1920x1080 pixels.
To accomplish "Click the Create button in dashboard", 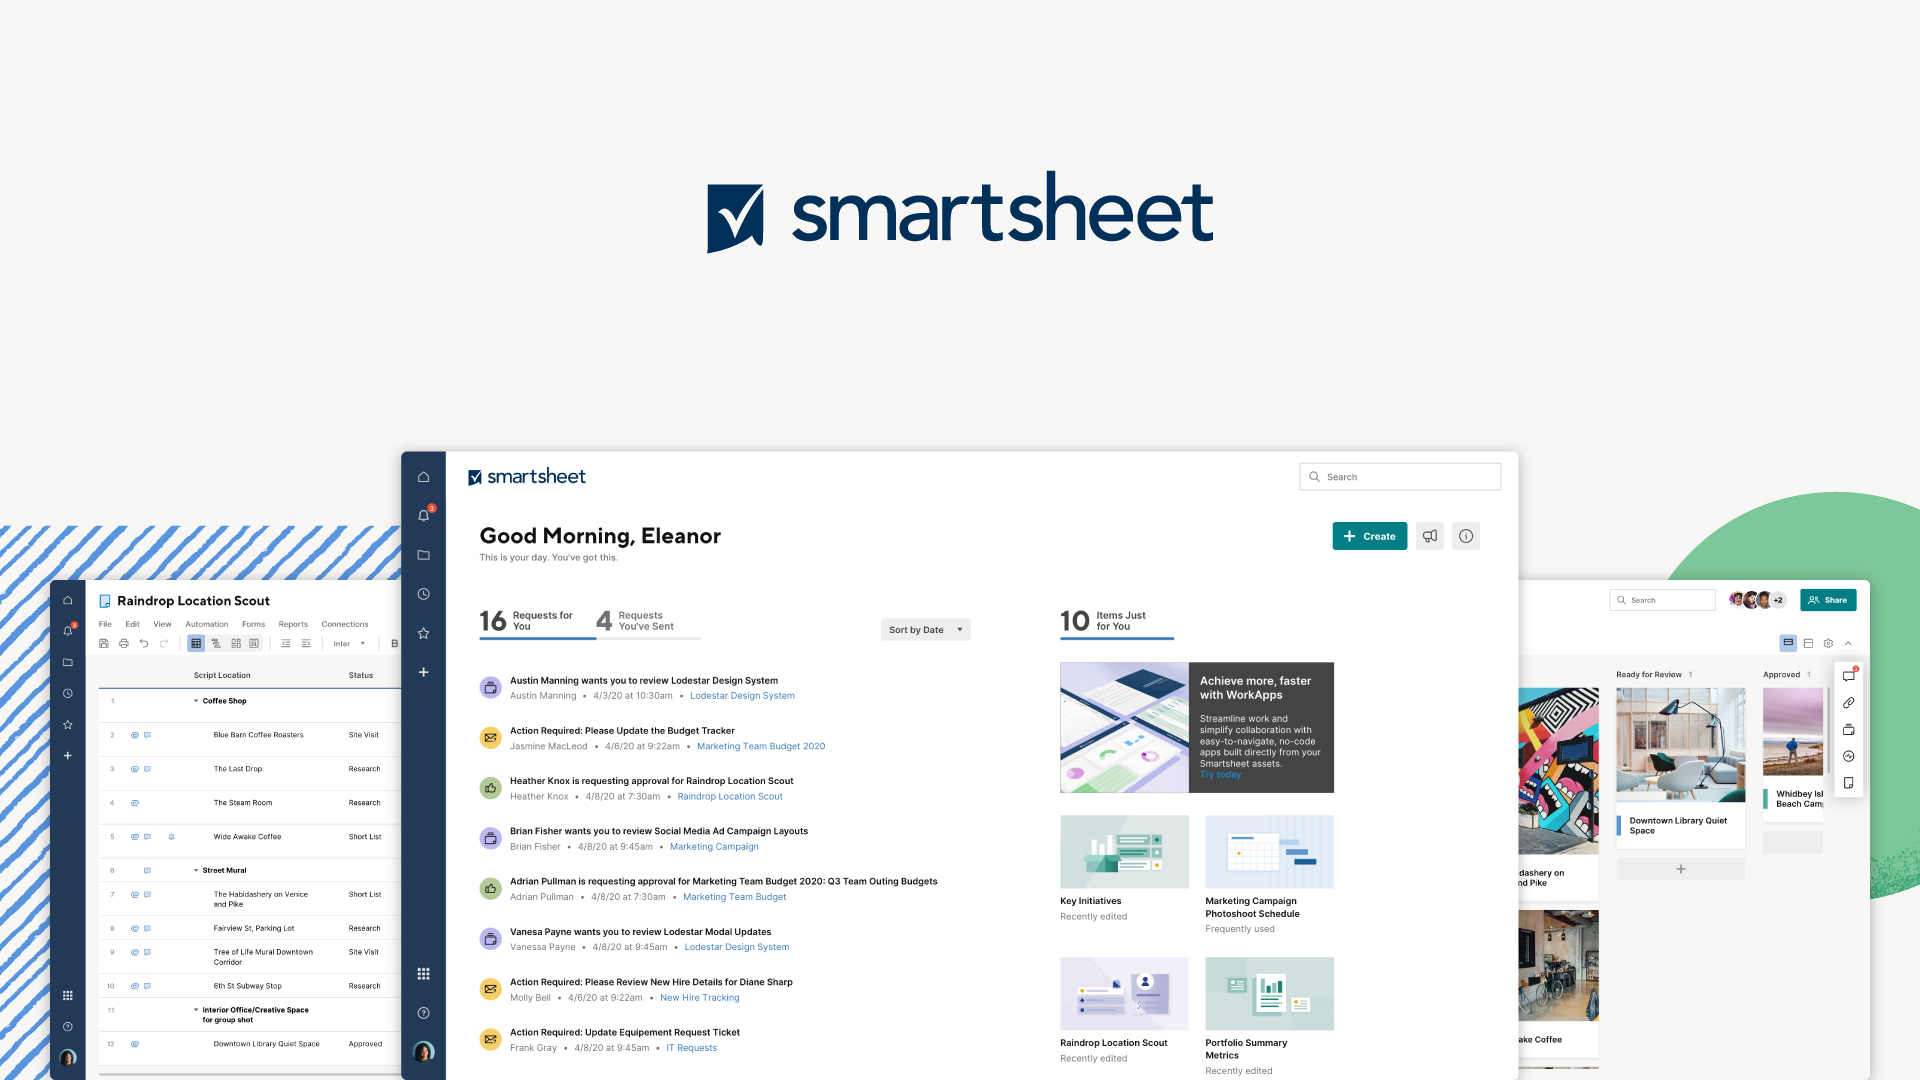I will (x=1370, y=535).
